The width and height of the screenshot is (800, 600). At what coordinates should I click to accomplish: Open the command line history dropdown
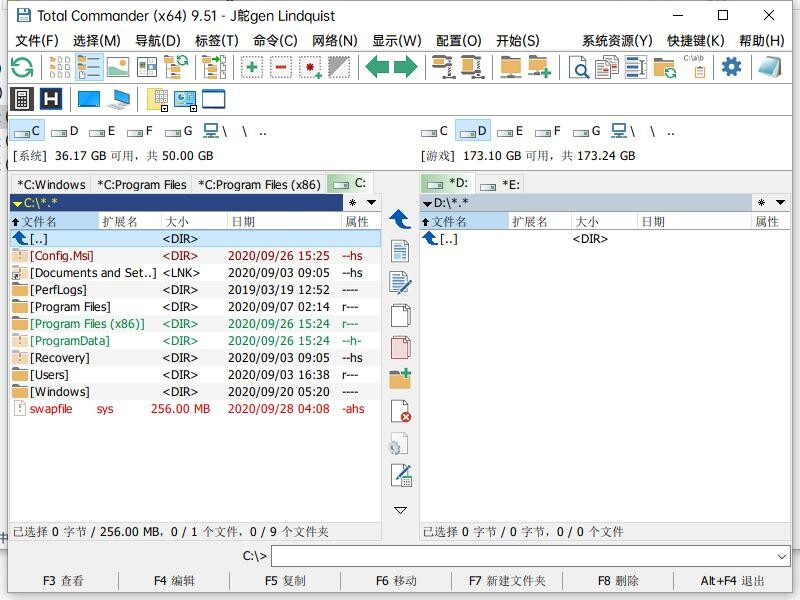point(781,556)
